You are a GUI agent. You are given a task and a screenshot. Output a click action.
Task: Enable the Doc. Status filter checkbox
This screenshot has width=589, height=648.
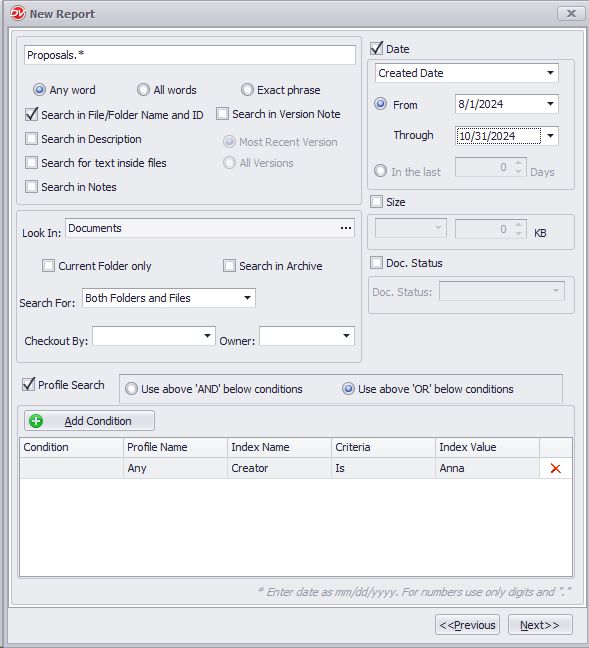[x=377, y=262]
